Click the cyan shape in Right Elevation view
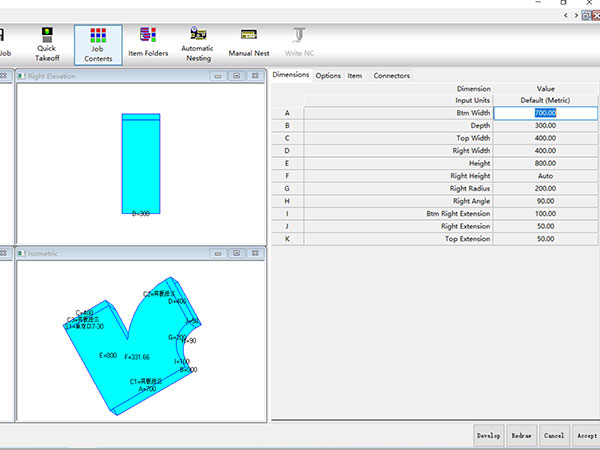This screenshot has width=600, height=450. coord(141,164)
